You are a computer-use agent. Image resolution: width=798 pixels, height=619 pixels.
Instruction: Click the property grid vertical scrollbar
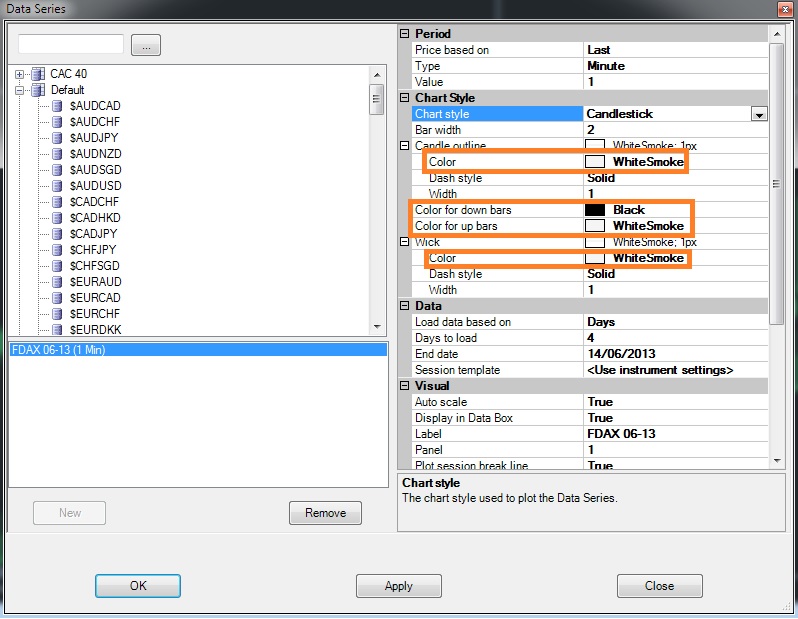click(776, 183)
